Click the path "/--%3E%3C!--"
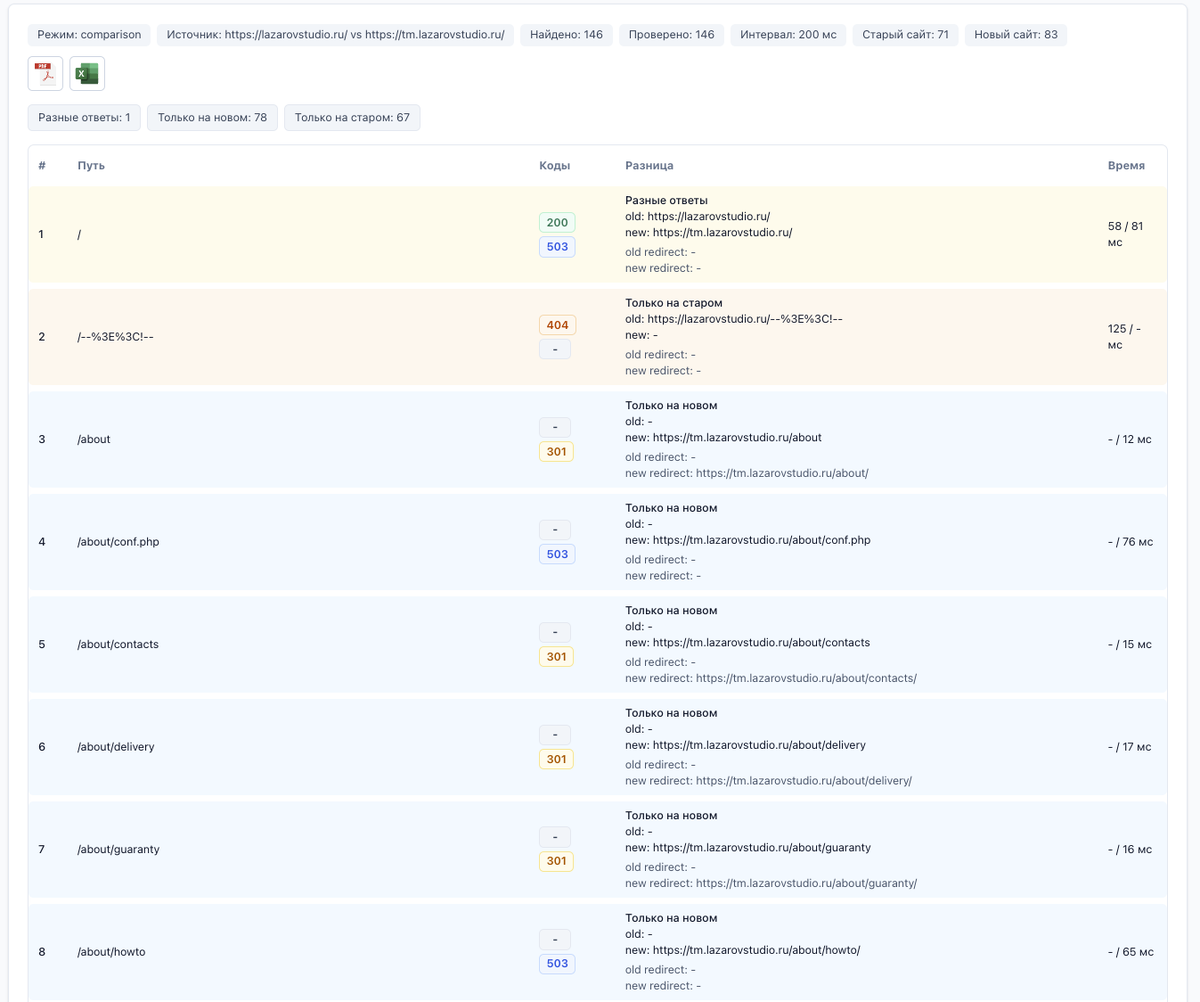 [115, 337]
